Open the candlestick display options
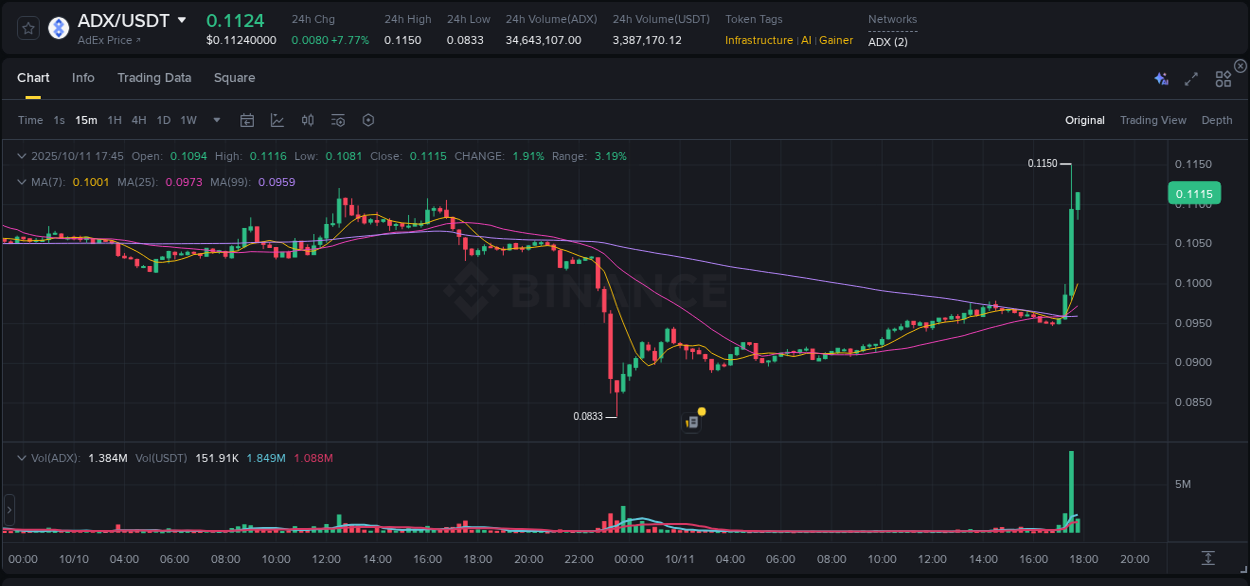1250x586 pixels. coord(307,119)
